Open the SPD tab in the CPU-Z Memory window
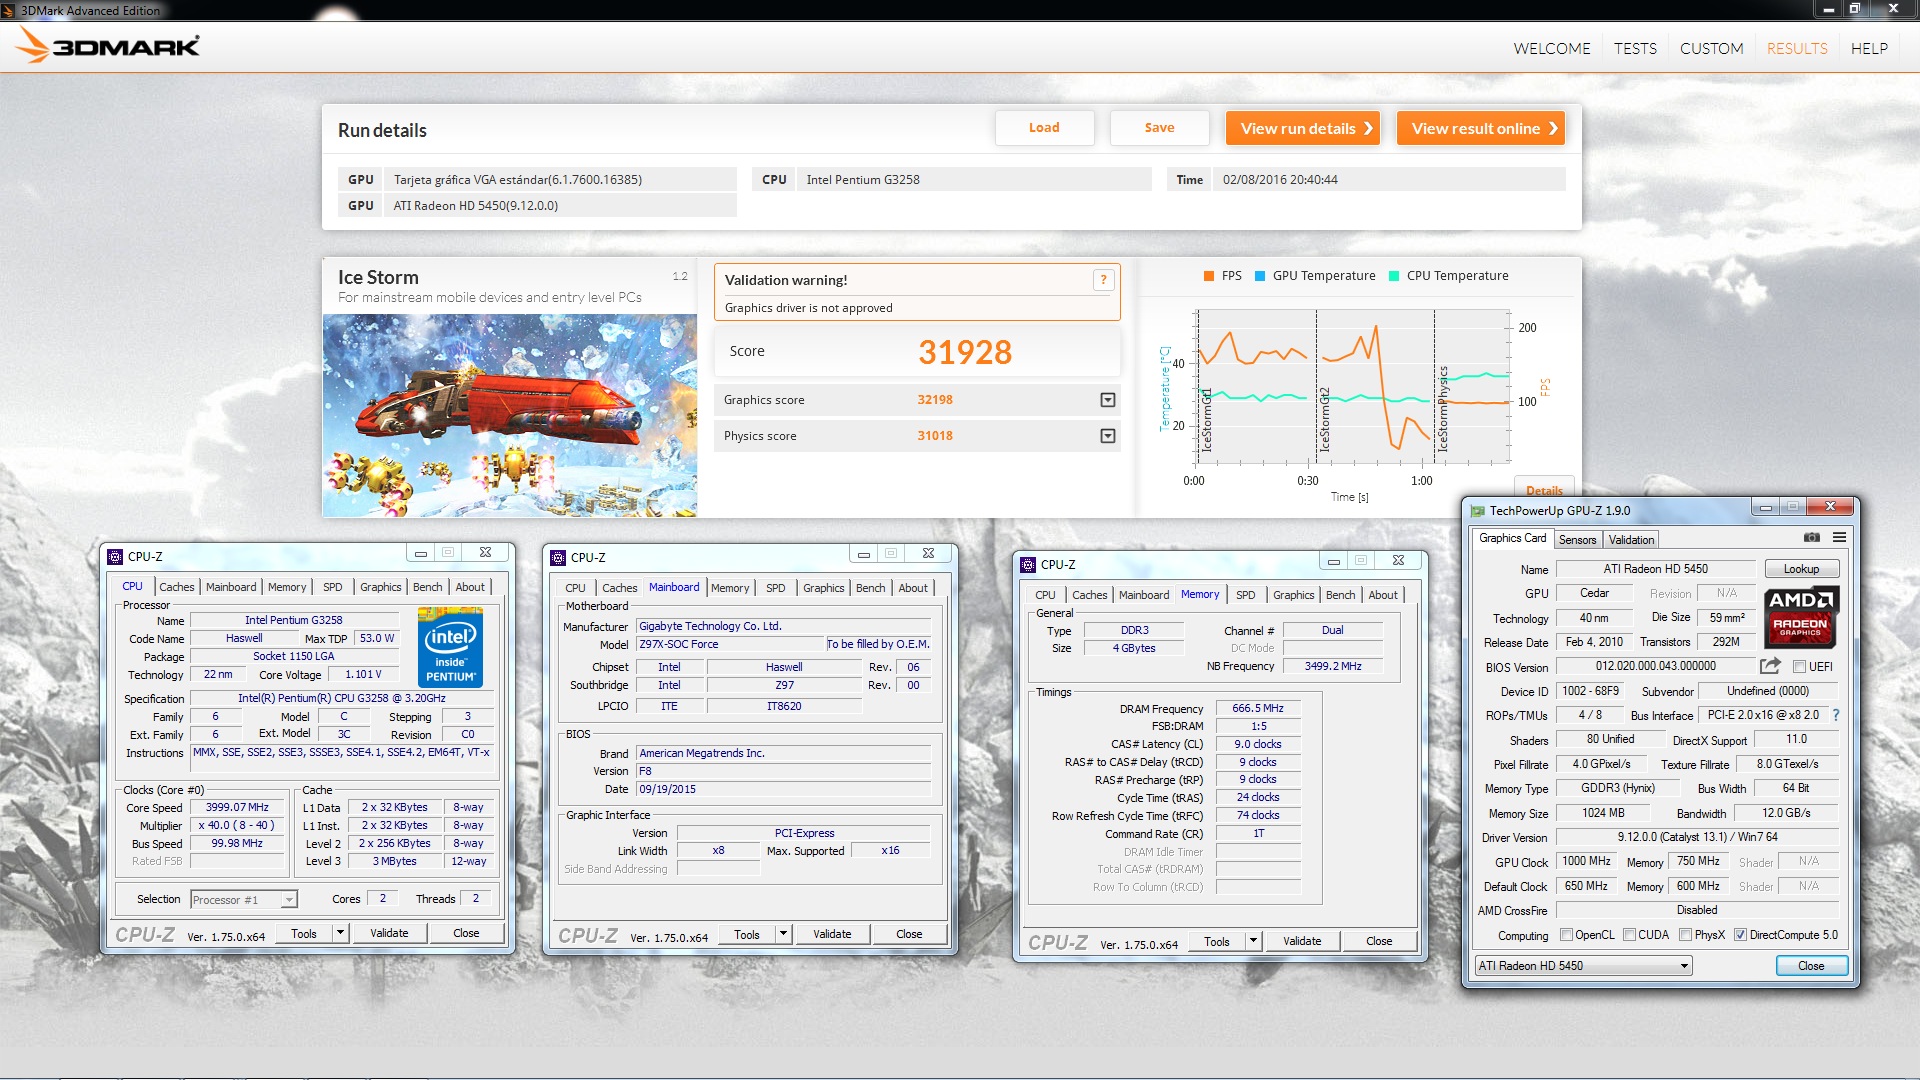Image resolution: width=1920 pixels, height=1080 pixels. [x=1245, y=595]
